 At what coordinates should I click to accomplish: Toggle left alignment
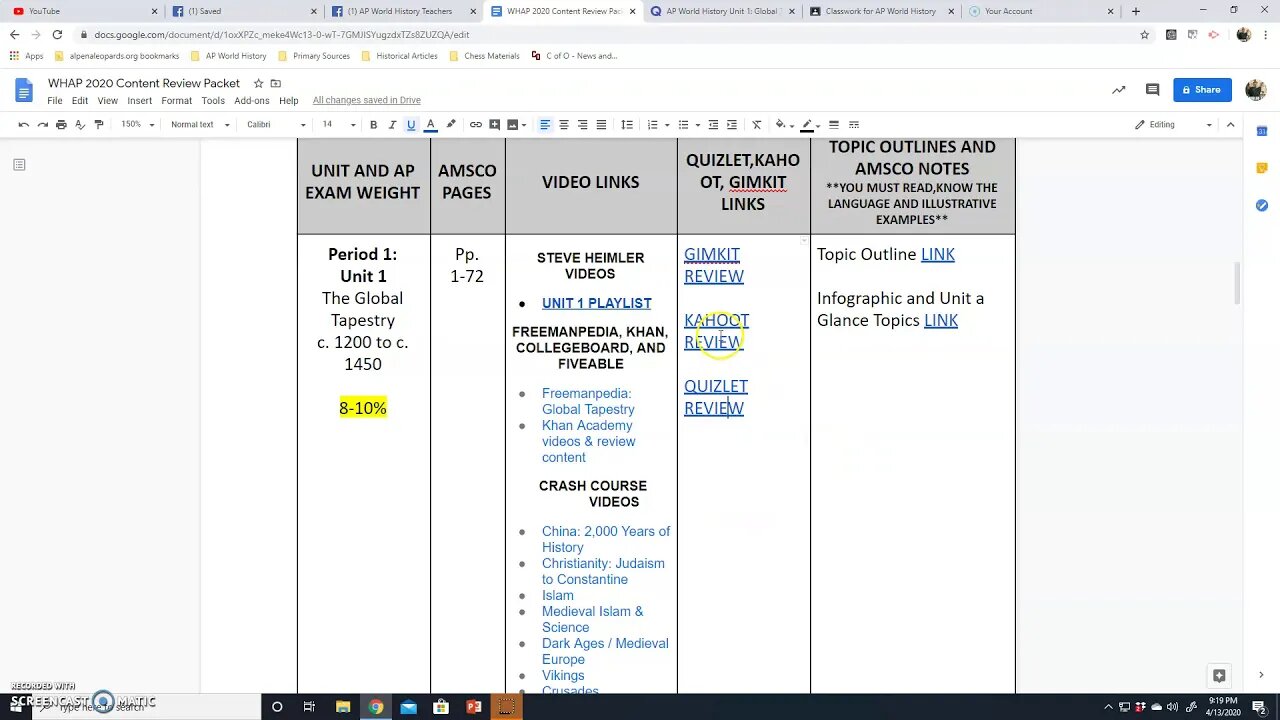(545, 125)
